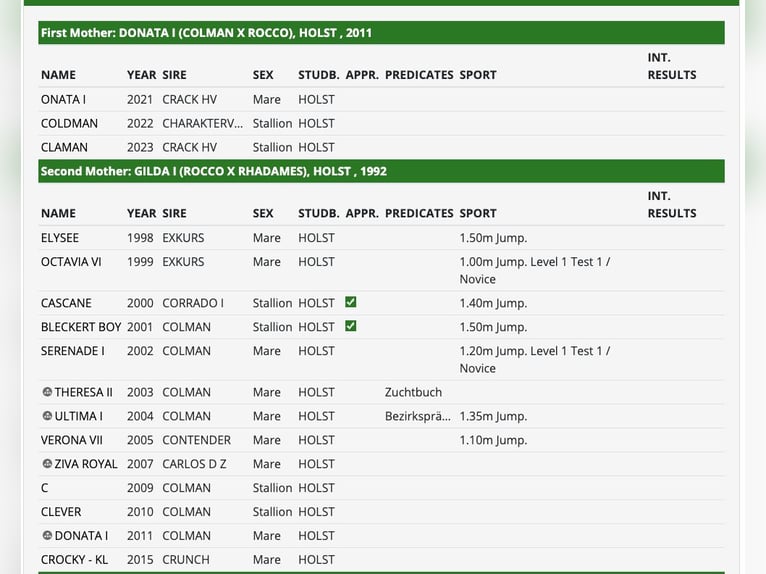Screen dimensions: 766x574
Task: Click the CONTENDER sire for VERONA VII
Action: [x=196, y=440]
